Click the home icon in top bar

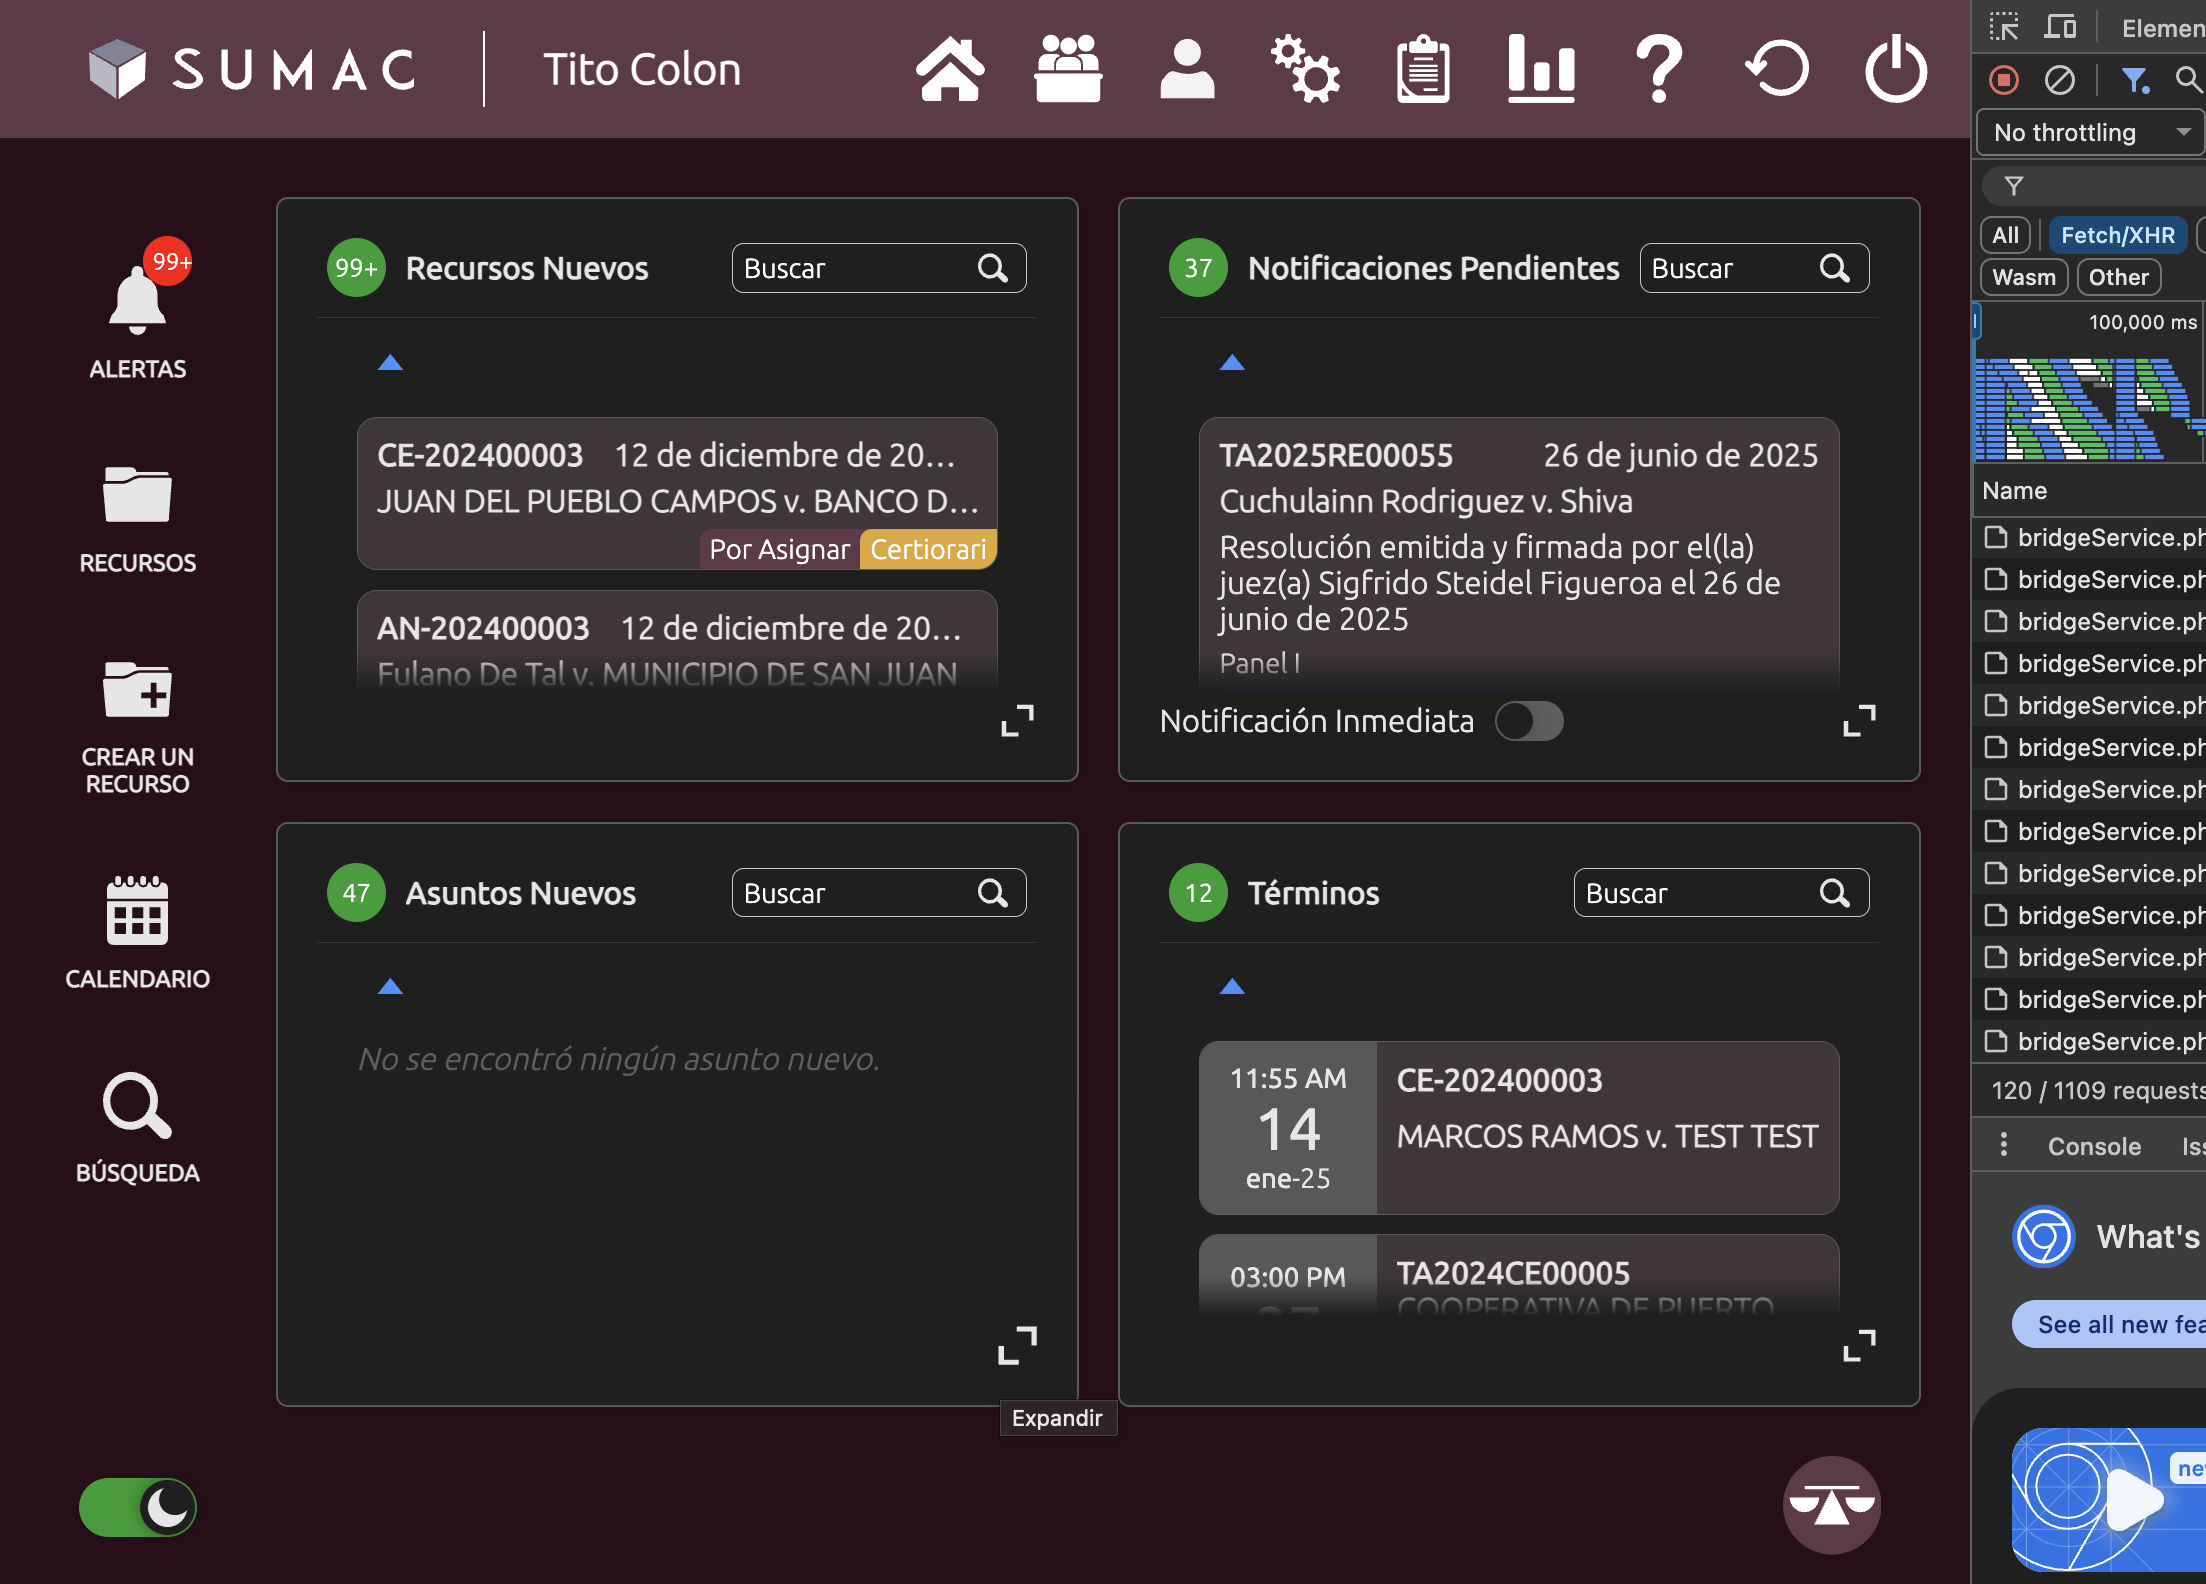coord(949,69)
